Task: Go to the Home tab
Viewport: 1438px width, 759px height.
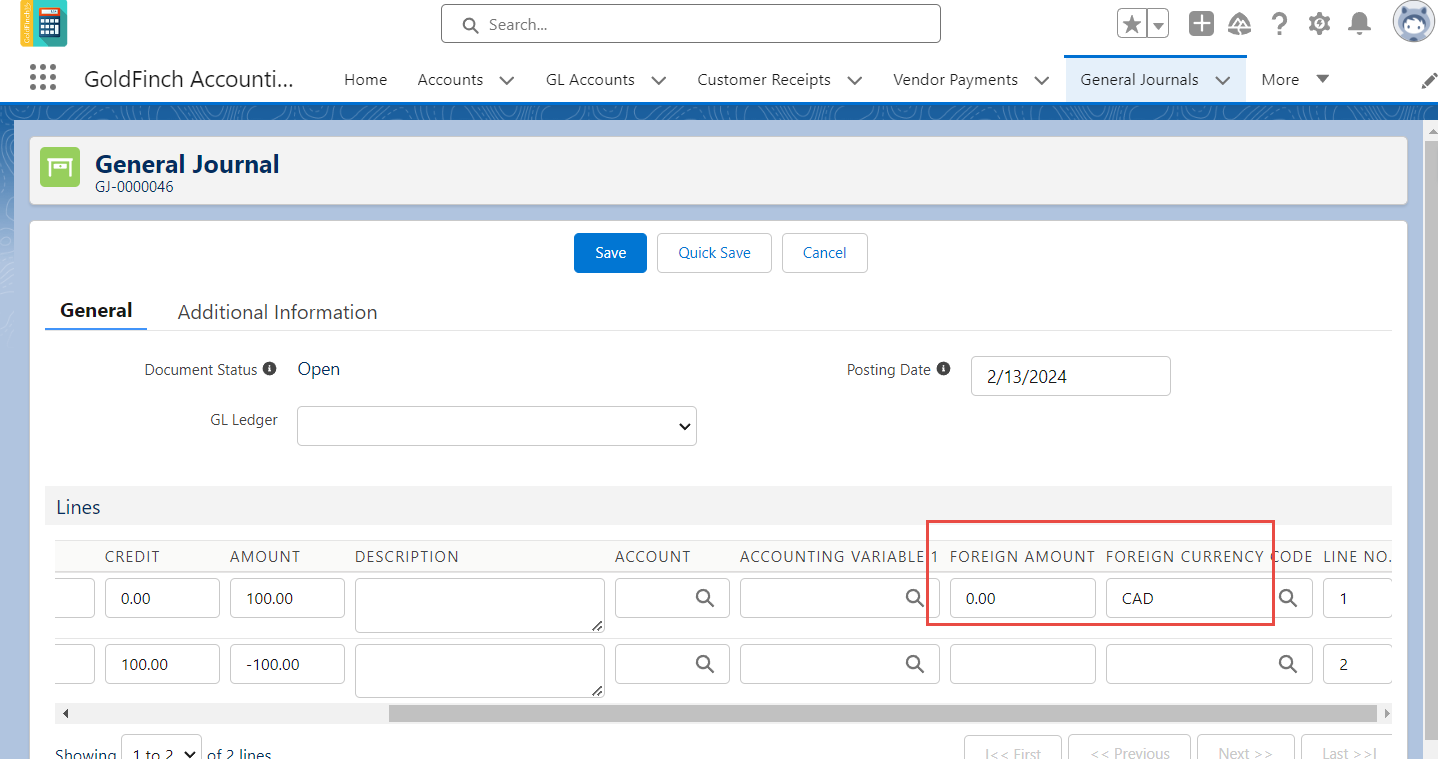Action: tap(365, 80)
